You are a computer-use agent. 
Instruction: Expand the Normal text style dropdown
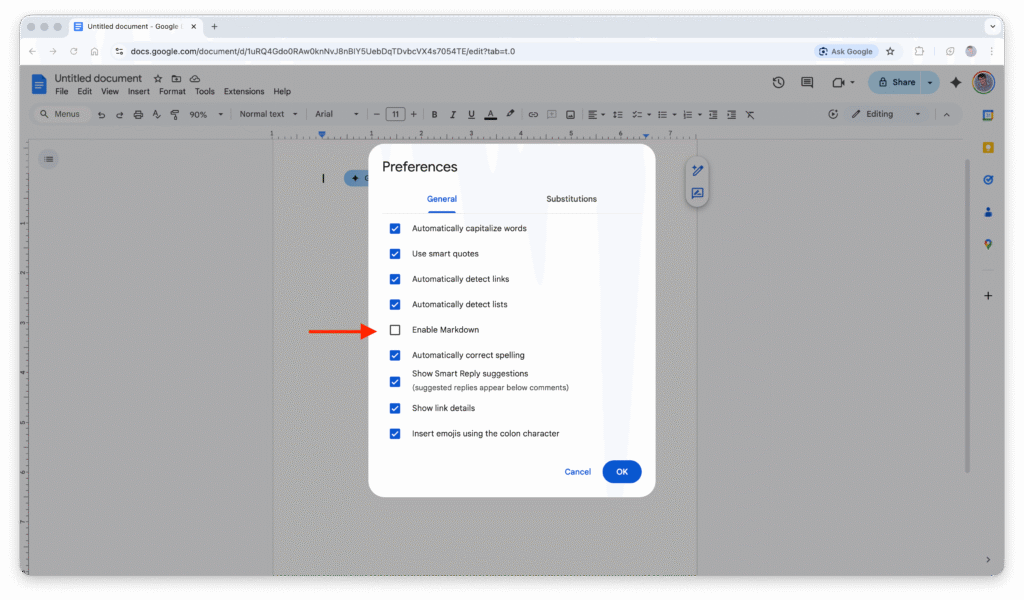268,115
